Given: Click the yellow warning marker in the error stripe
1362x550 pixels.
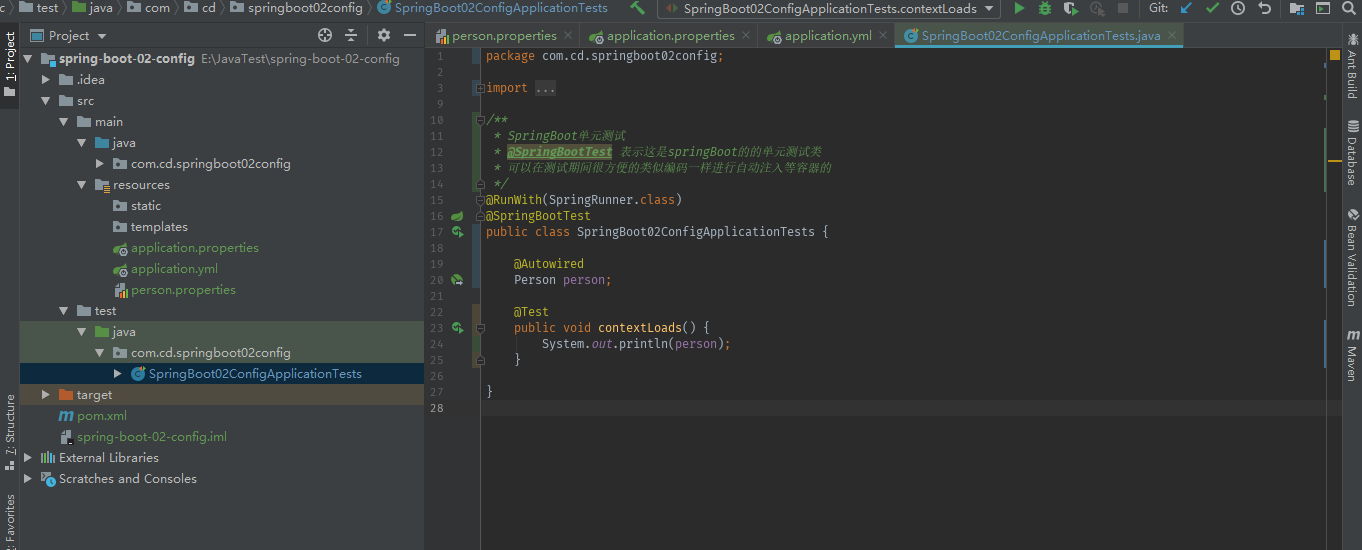Looking at the screenshot, I should coord(1335,160).
